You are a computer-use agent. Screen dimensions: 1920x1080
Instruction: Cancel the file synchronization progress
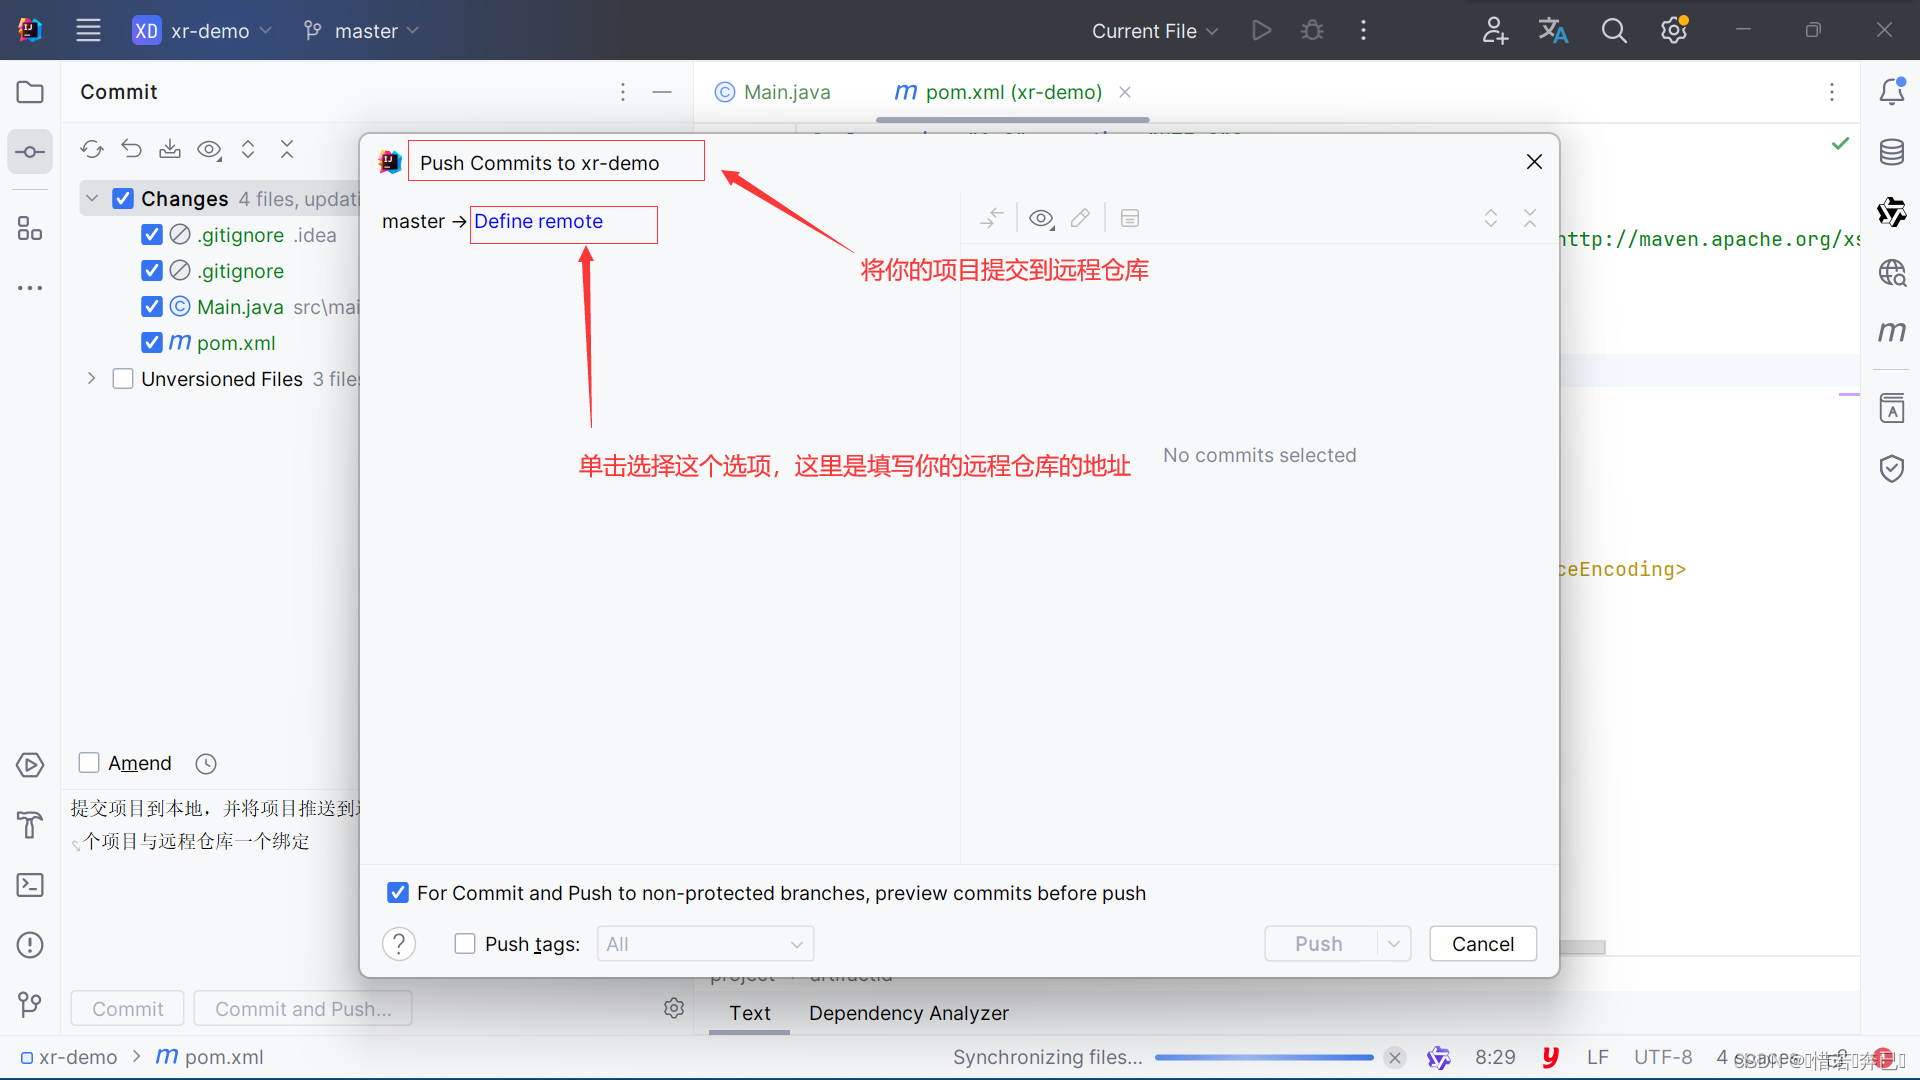(1395, 1058)
